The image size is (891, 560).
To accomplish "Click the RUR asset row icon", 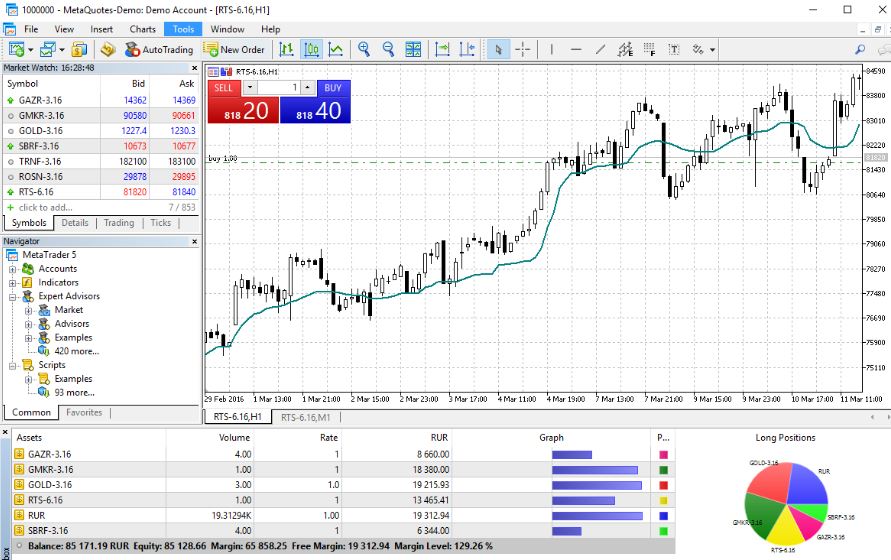I will click(x=19, y=516).
